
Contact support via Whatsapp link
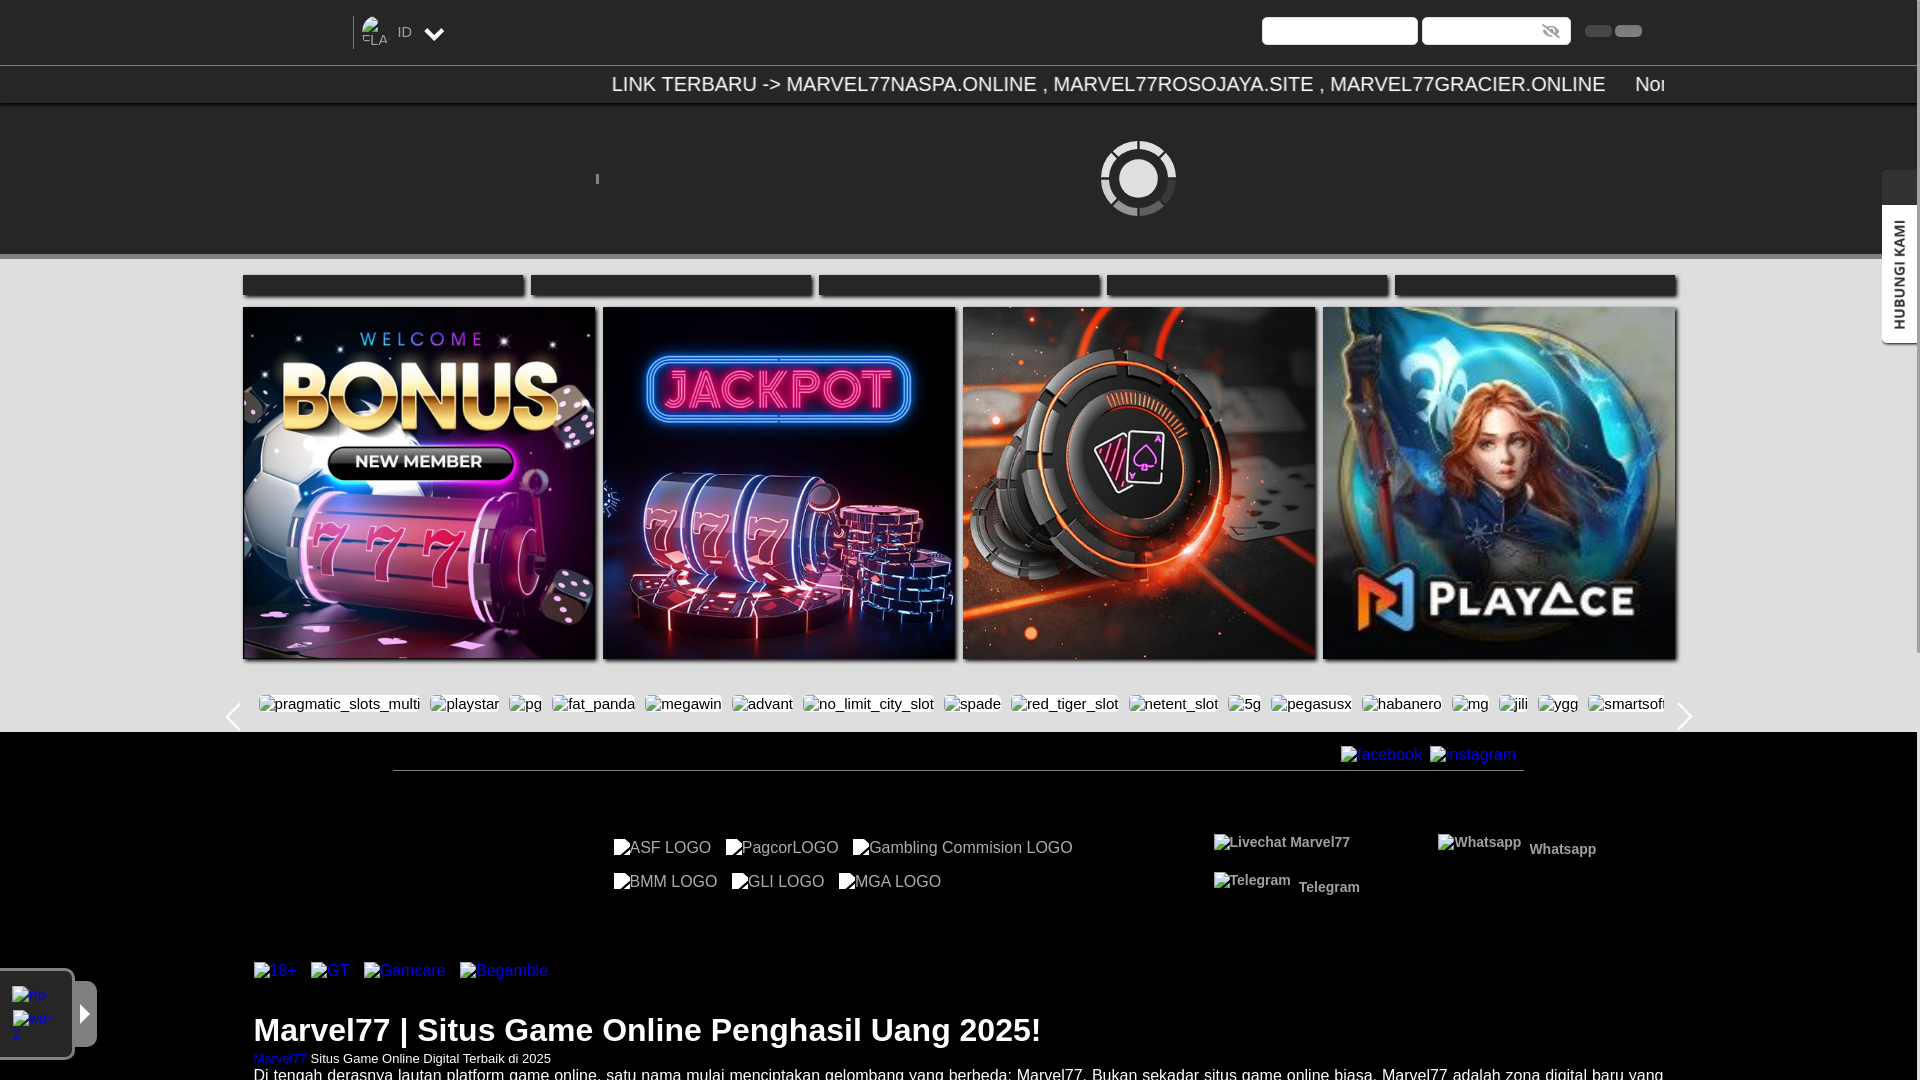(1517, 846)
